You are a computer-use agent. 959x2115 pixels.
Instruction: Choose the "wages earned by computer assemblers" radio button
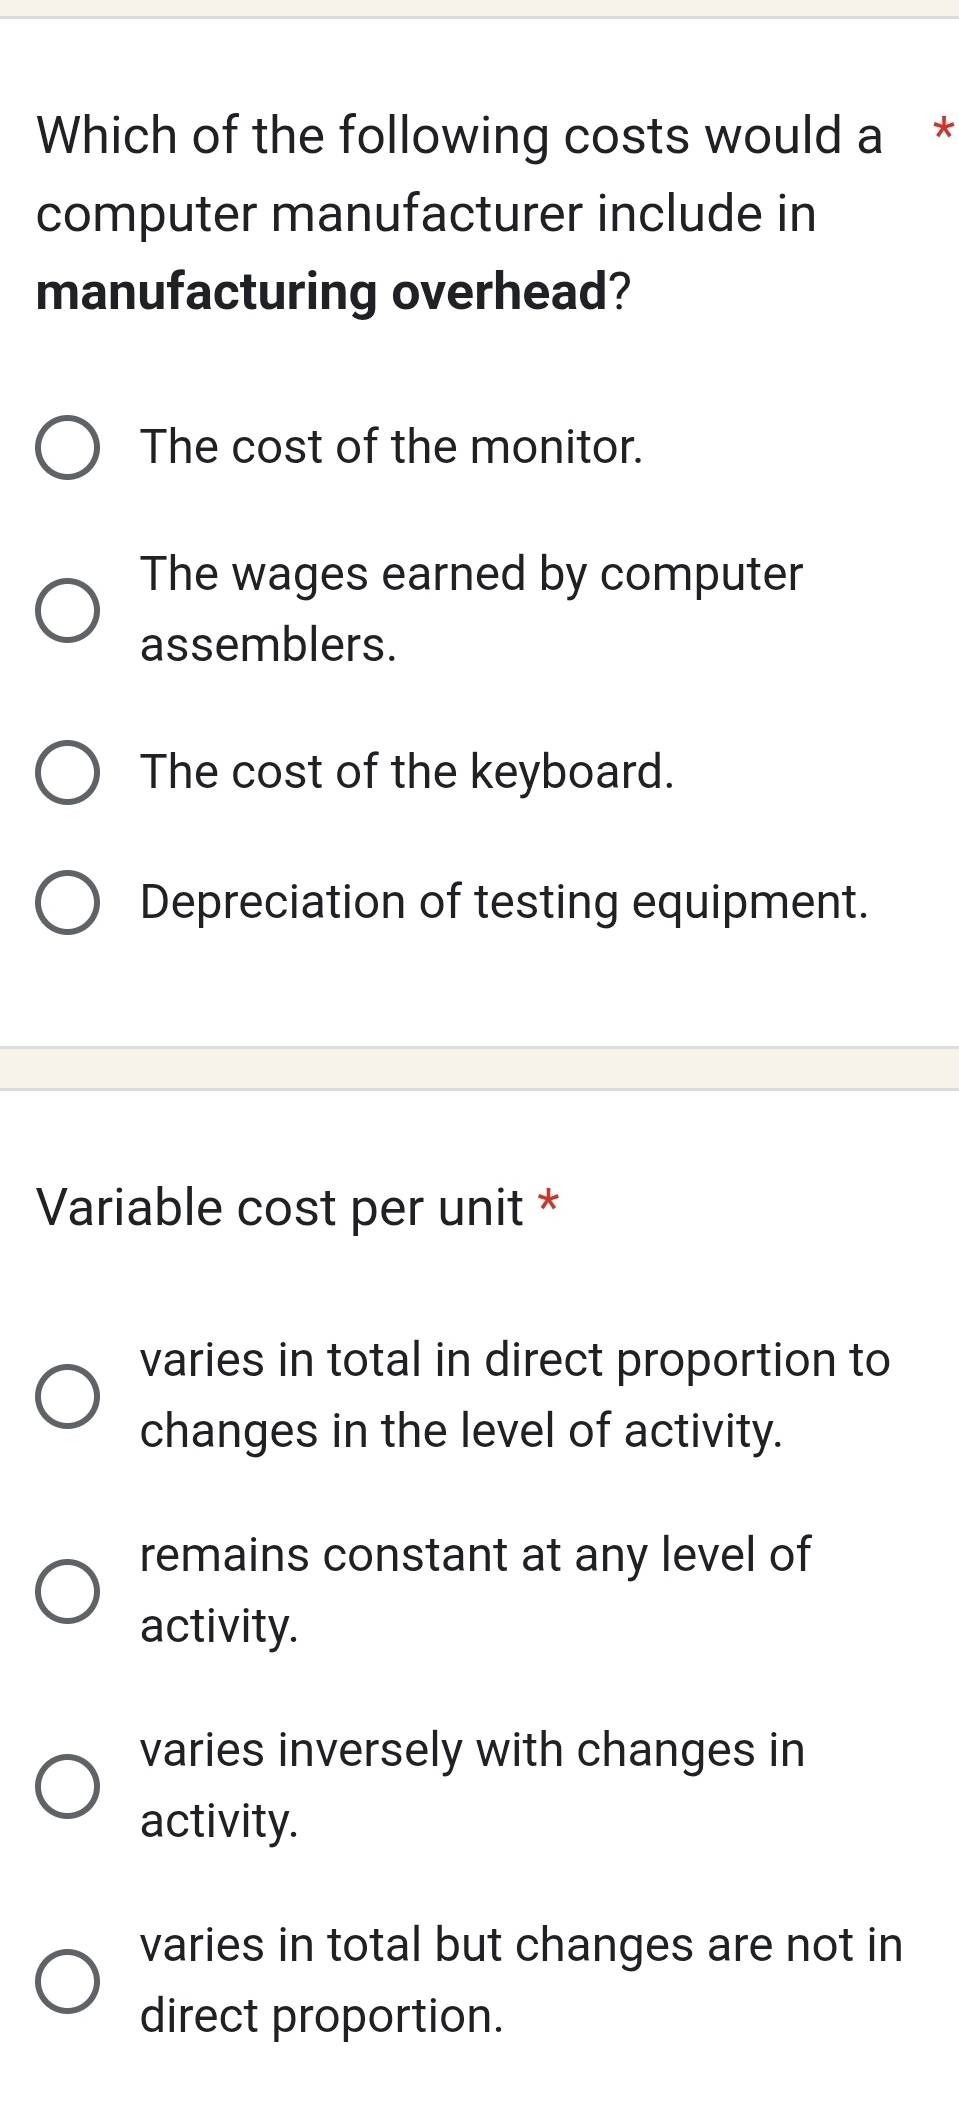click(67, 610)
